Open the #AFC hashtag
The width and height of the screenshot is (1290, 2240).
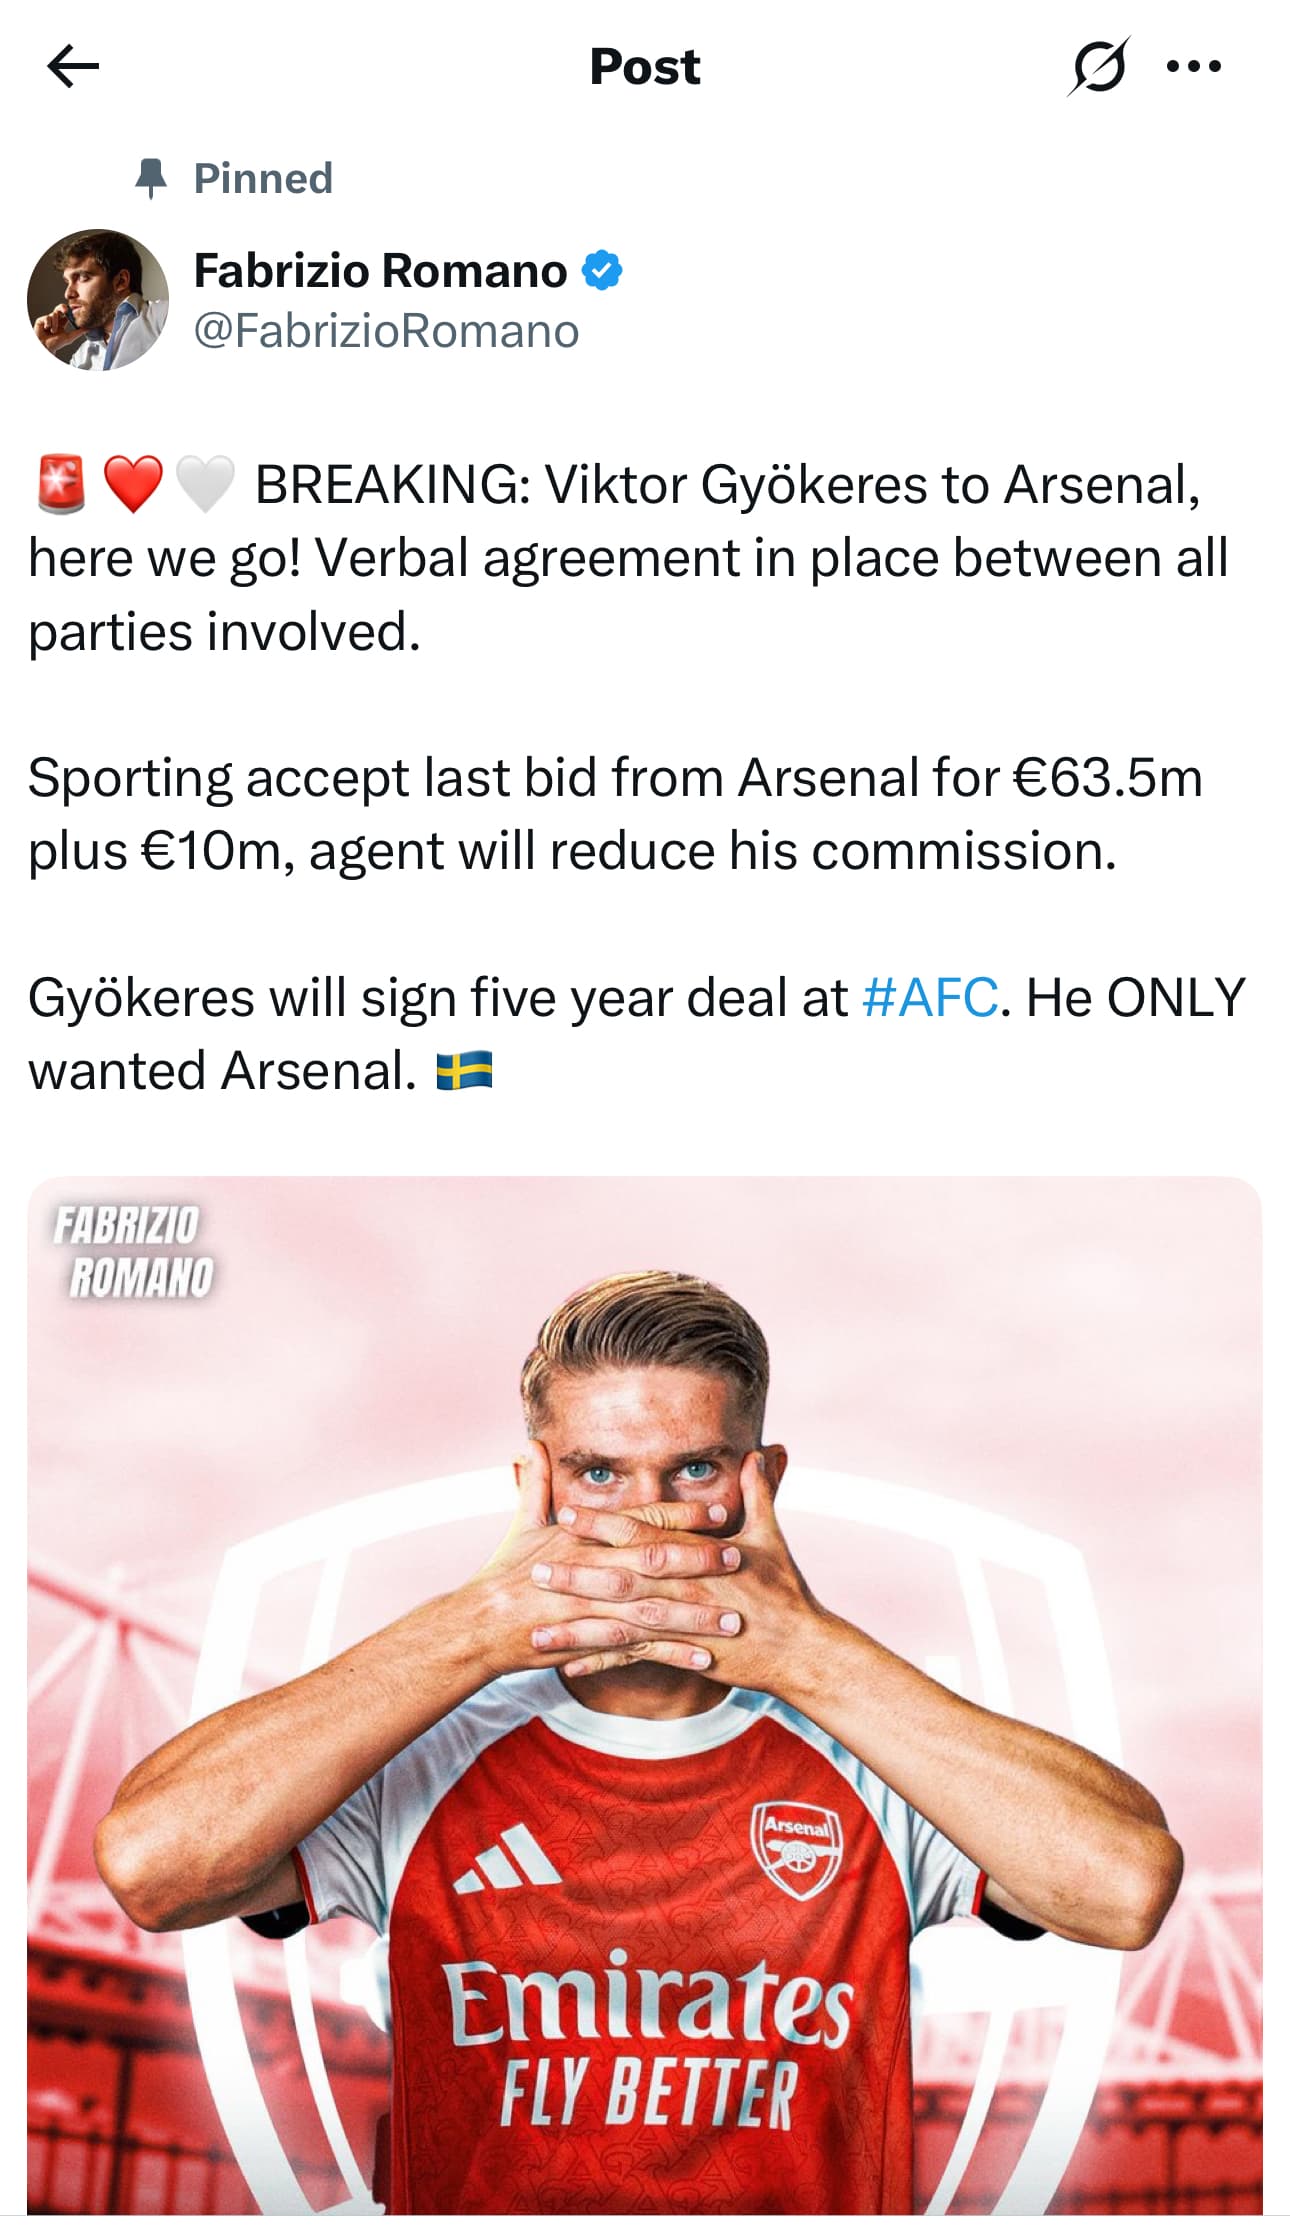929,997
